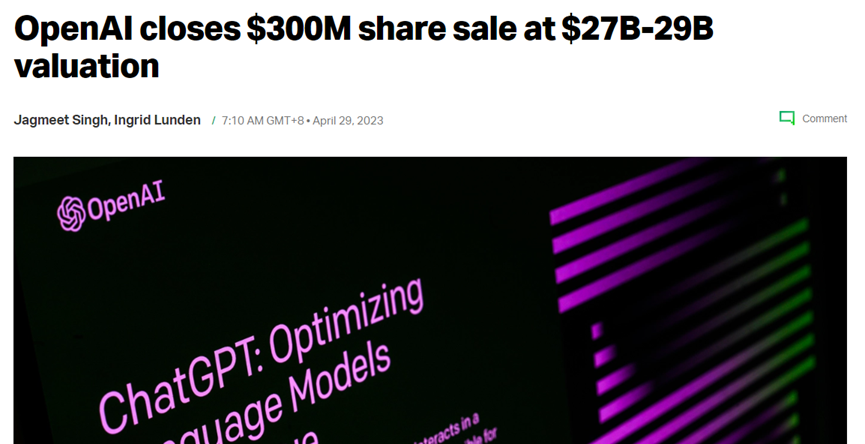Click the 7:10 AM GMT+8 timestamp
Viewport: 865px width, 444px height.
point(263,121)
